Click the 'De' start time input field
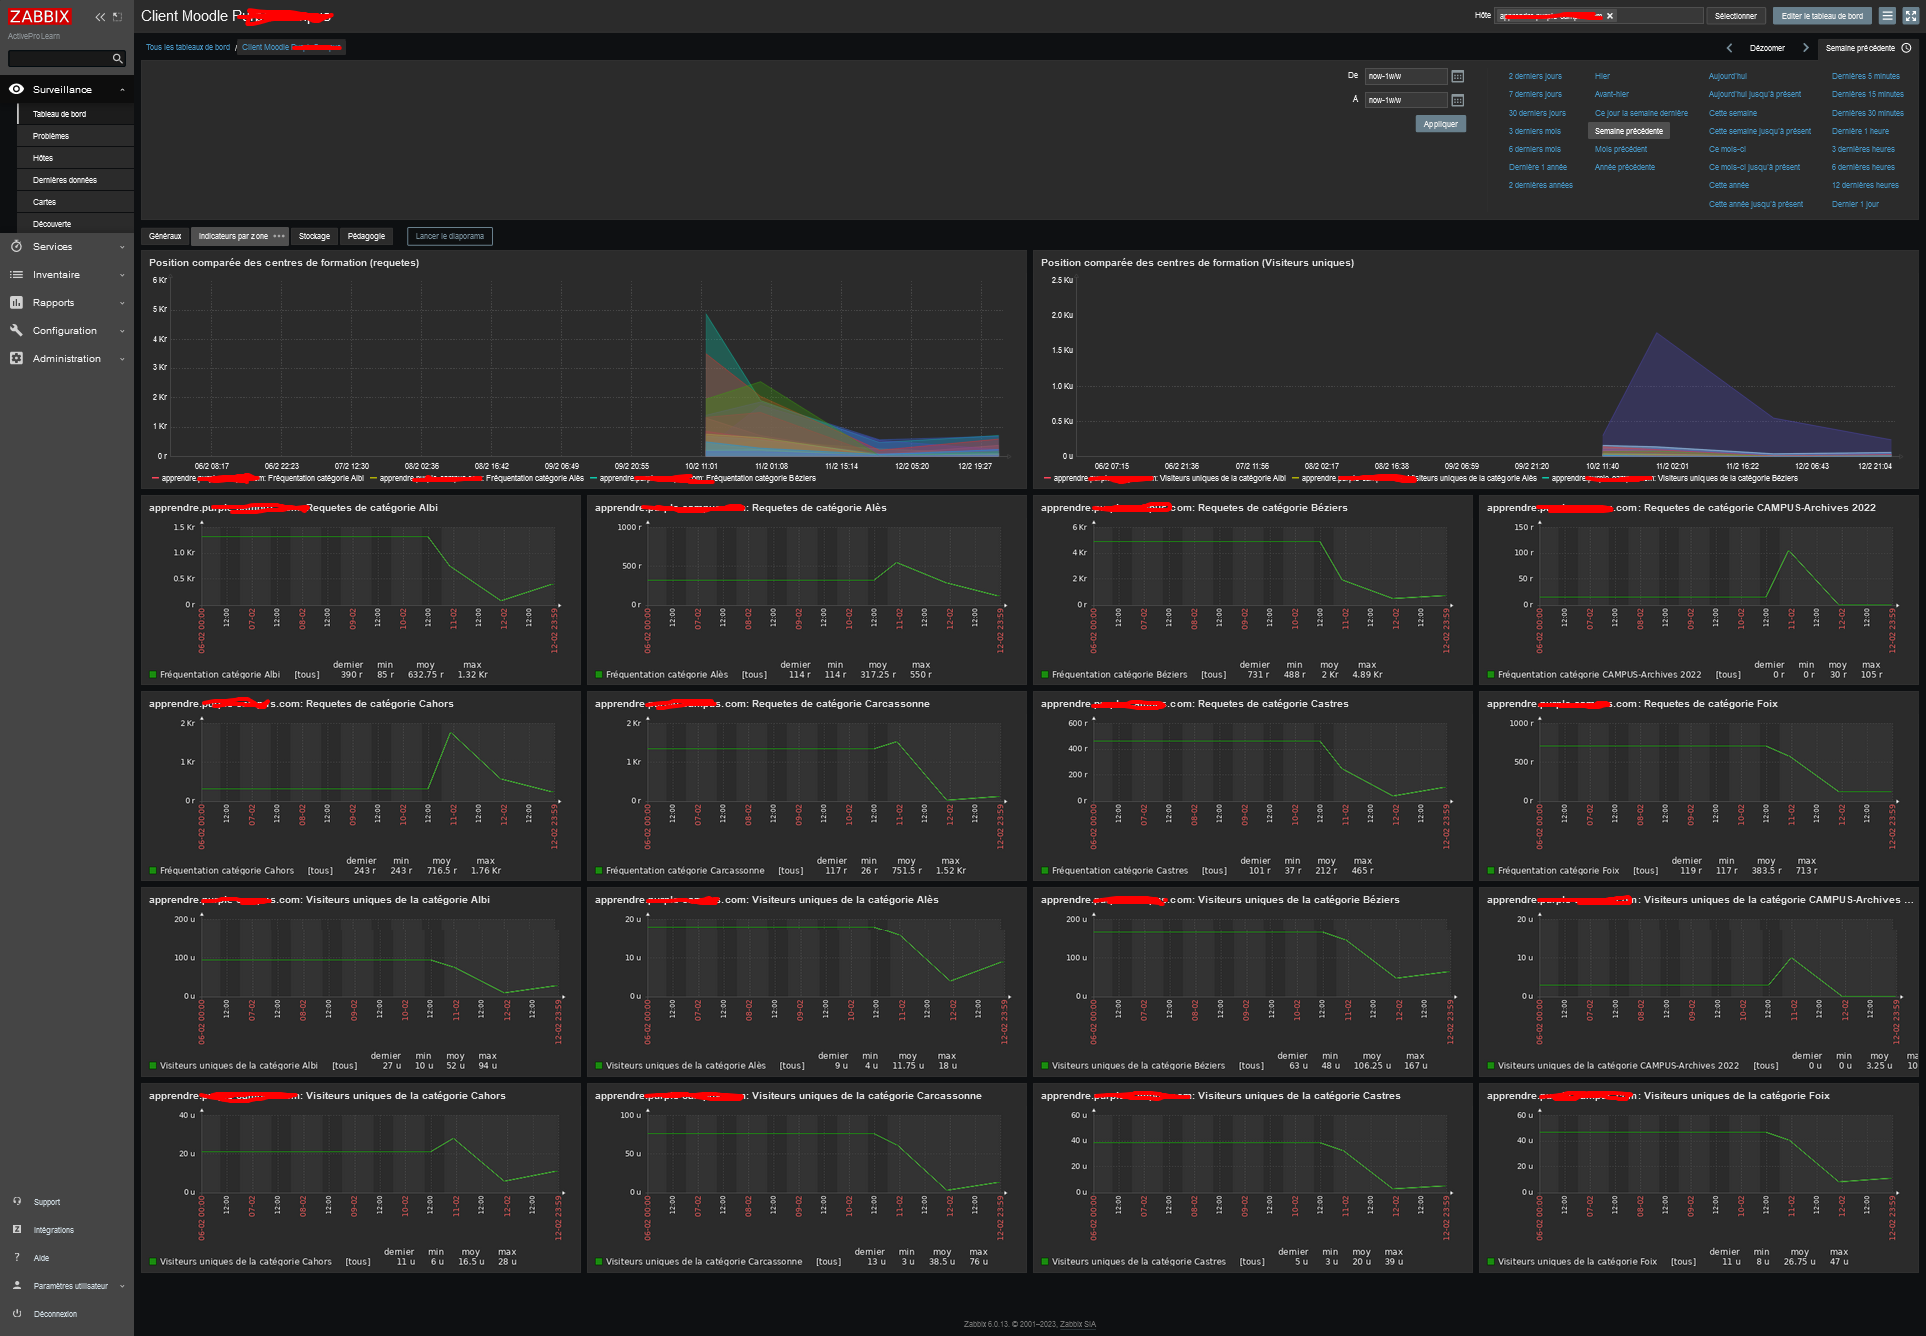 1404,76
